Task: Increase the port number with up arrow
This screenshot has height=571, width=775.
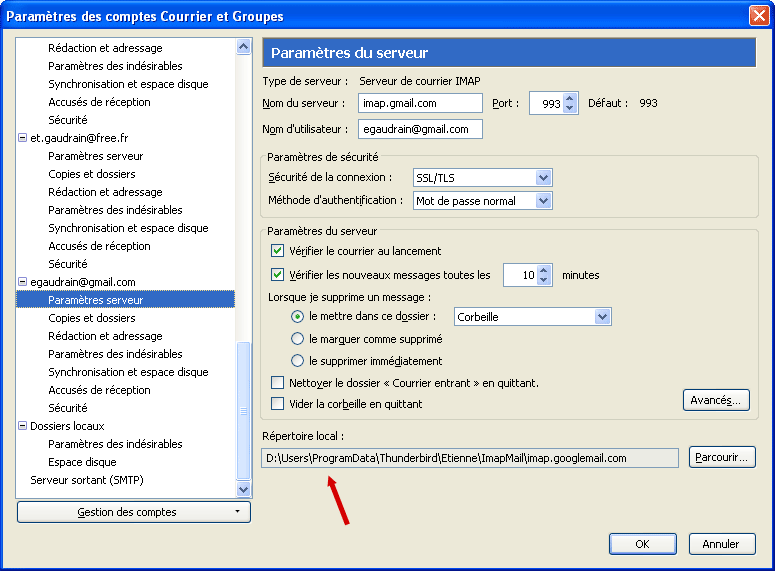Action: click(570, 98)
